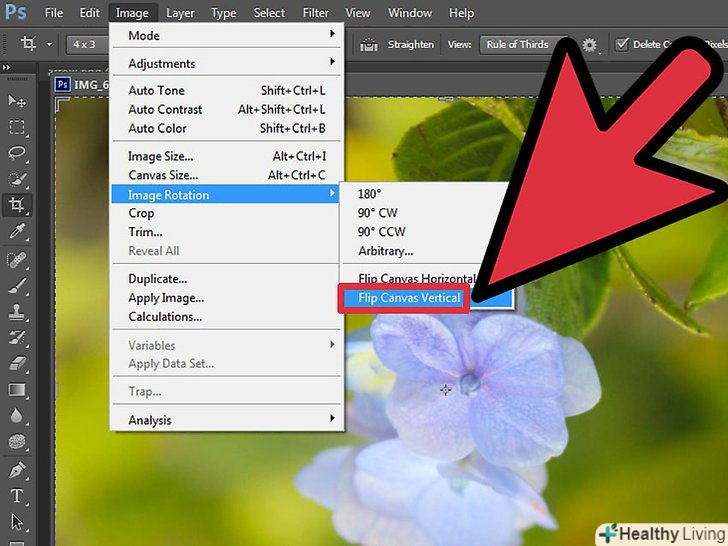Open the Image menu
This screenshot has height=546, width=728.
(132, 13)
